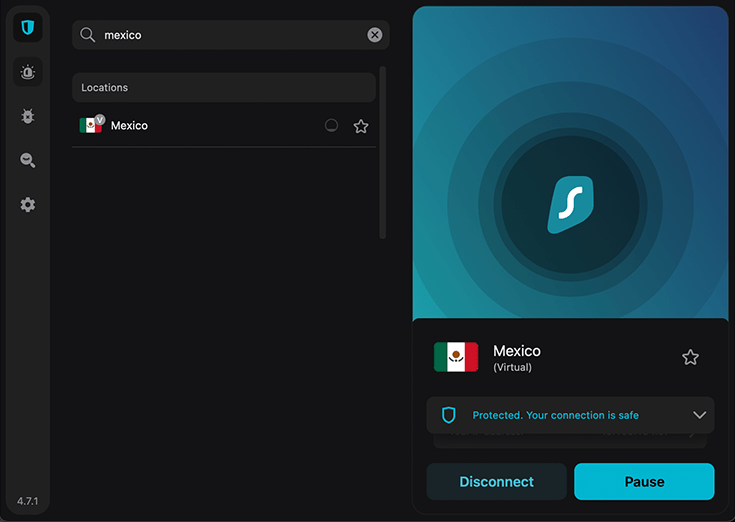
Task: Connect to Mexico in the locations list
Action: (x=224, y=126)
